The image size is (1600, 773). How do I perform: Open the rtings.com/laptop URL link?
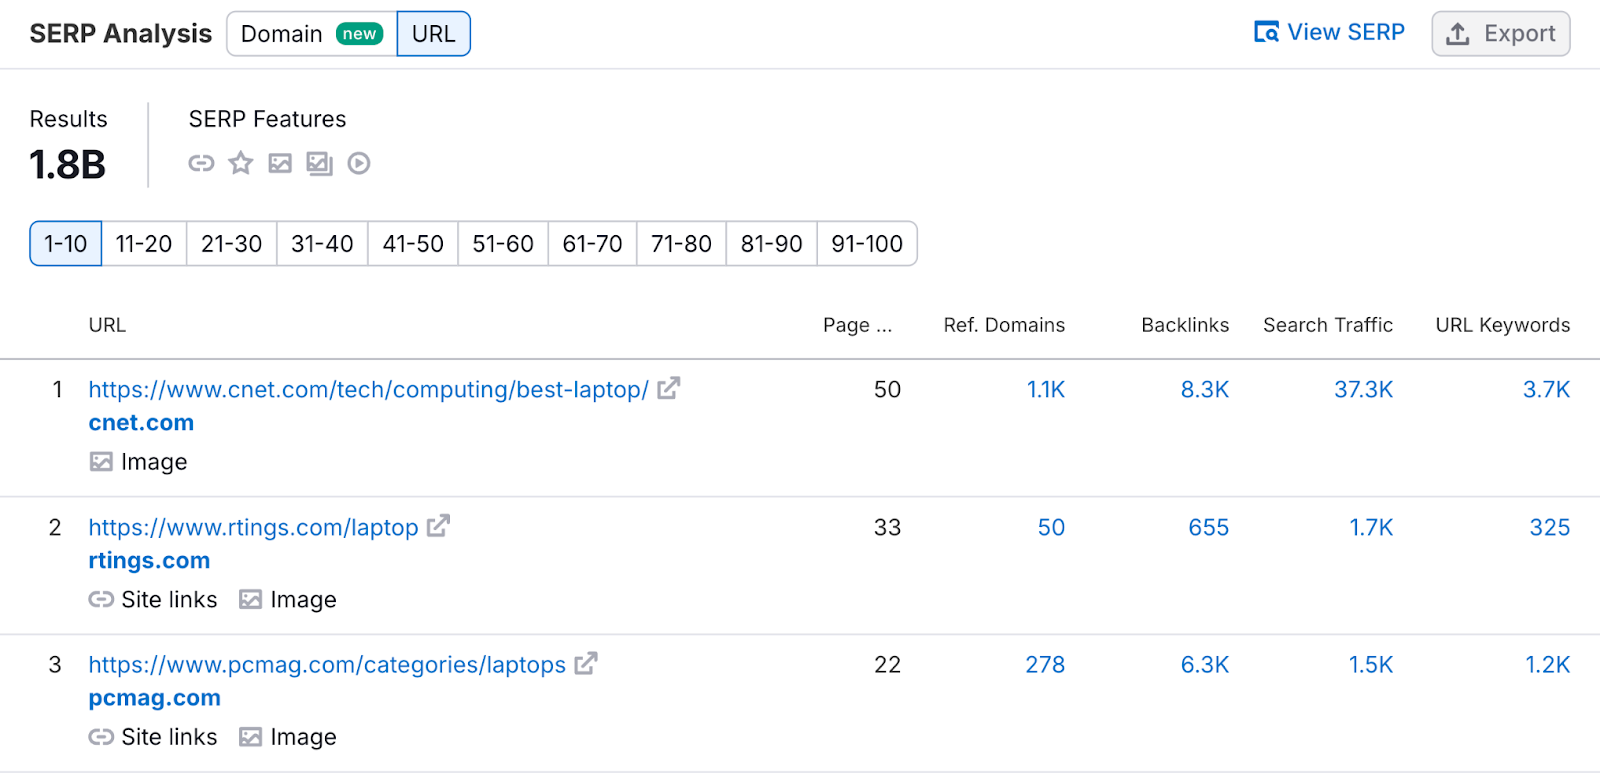(x=253, y=527)
